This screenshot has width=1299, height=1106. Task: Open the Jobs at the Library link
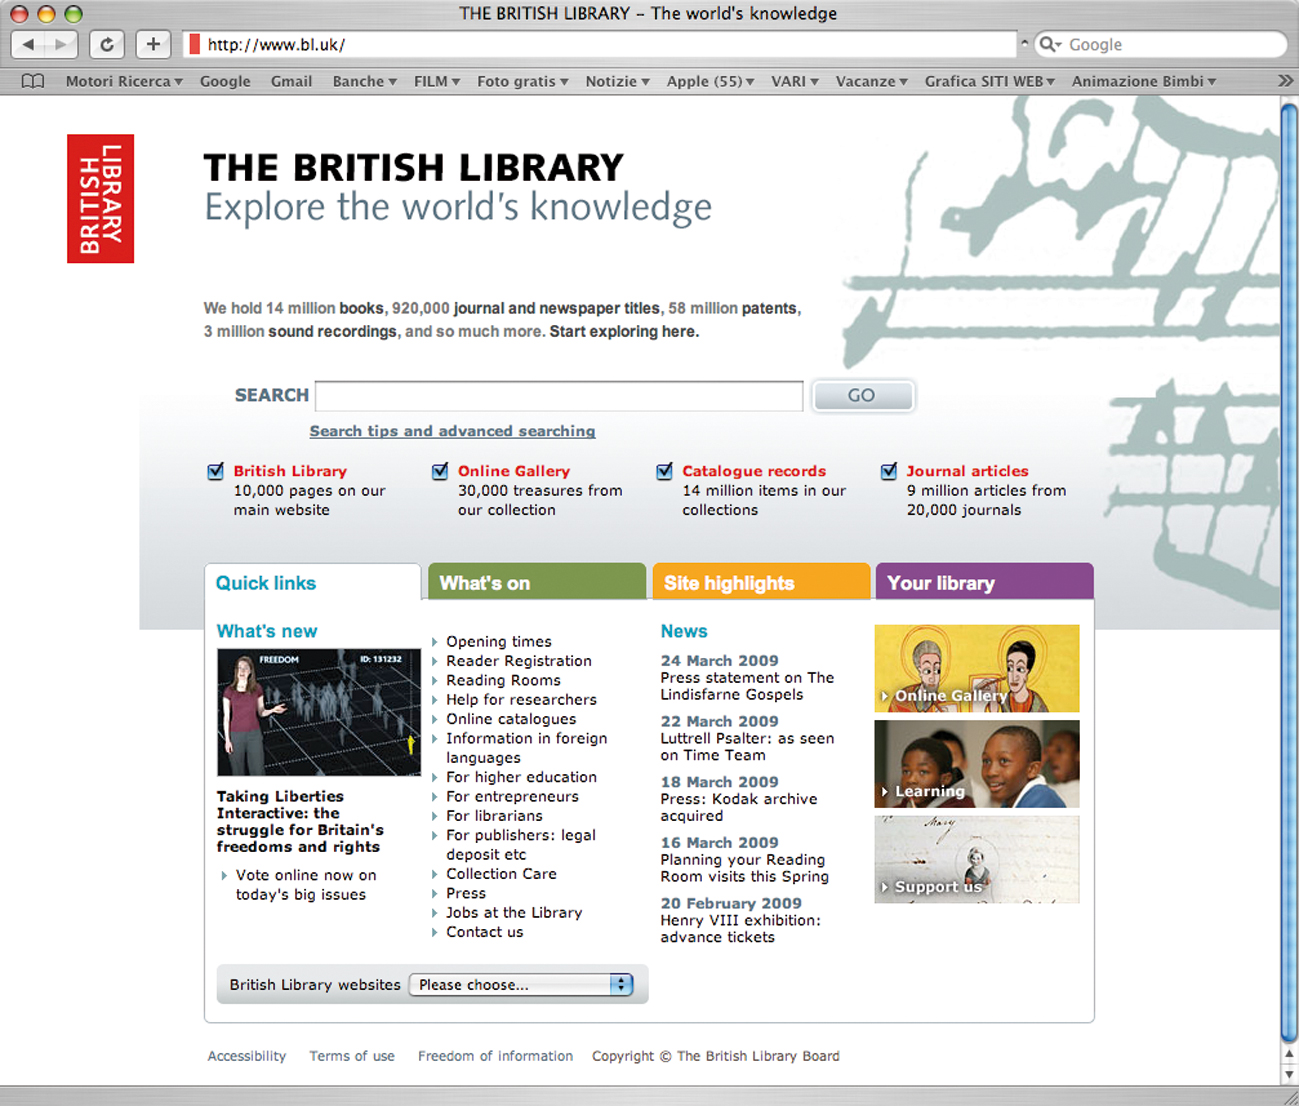pos(514,912)
